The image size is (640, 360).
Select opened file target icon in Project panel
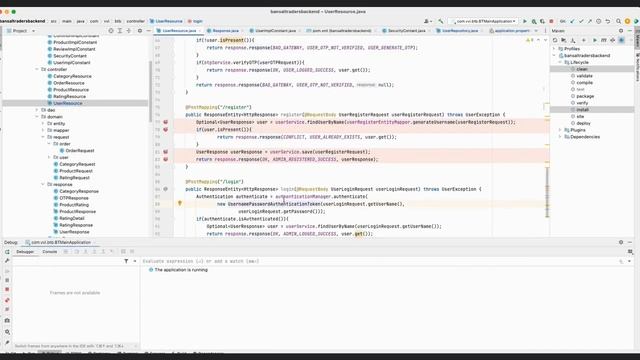[x=111, y=31]
